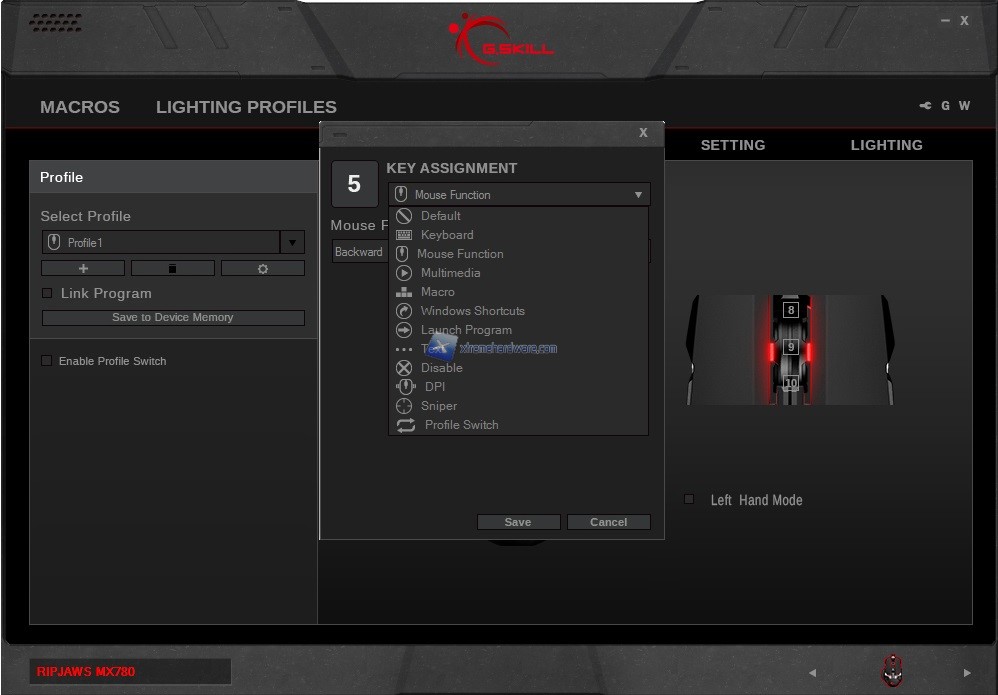Click the mouse device icon at bottom
The height and width of the screenshot is (695, 998).
coord(891,671)
